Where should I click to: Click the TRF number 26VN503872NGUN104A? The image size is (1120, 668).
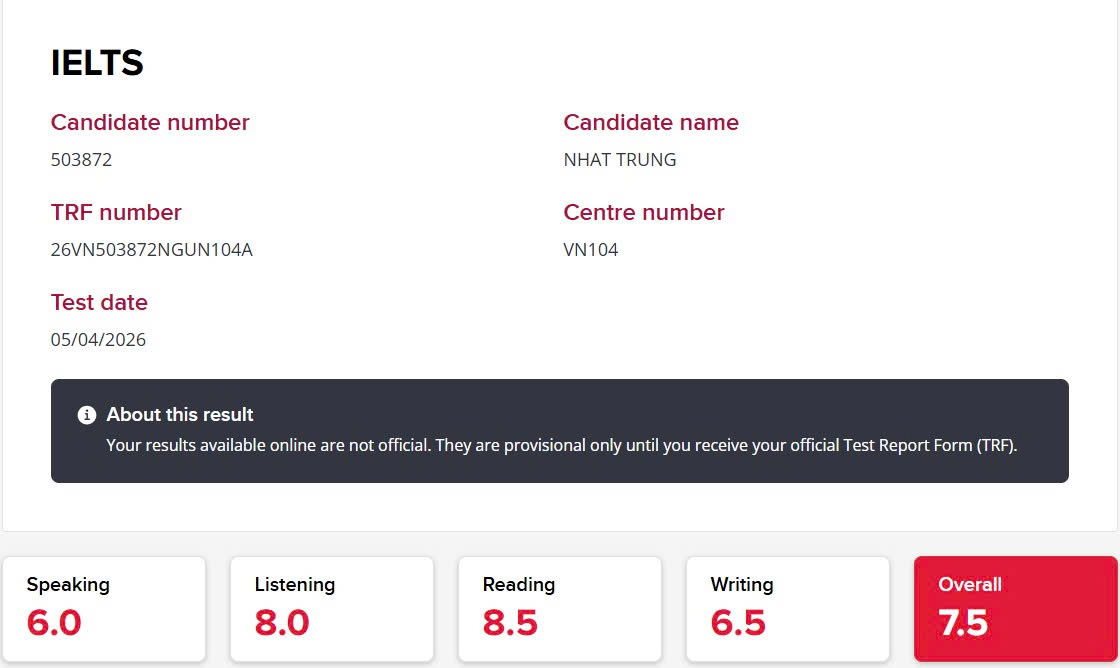click(152, 250)
